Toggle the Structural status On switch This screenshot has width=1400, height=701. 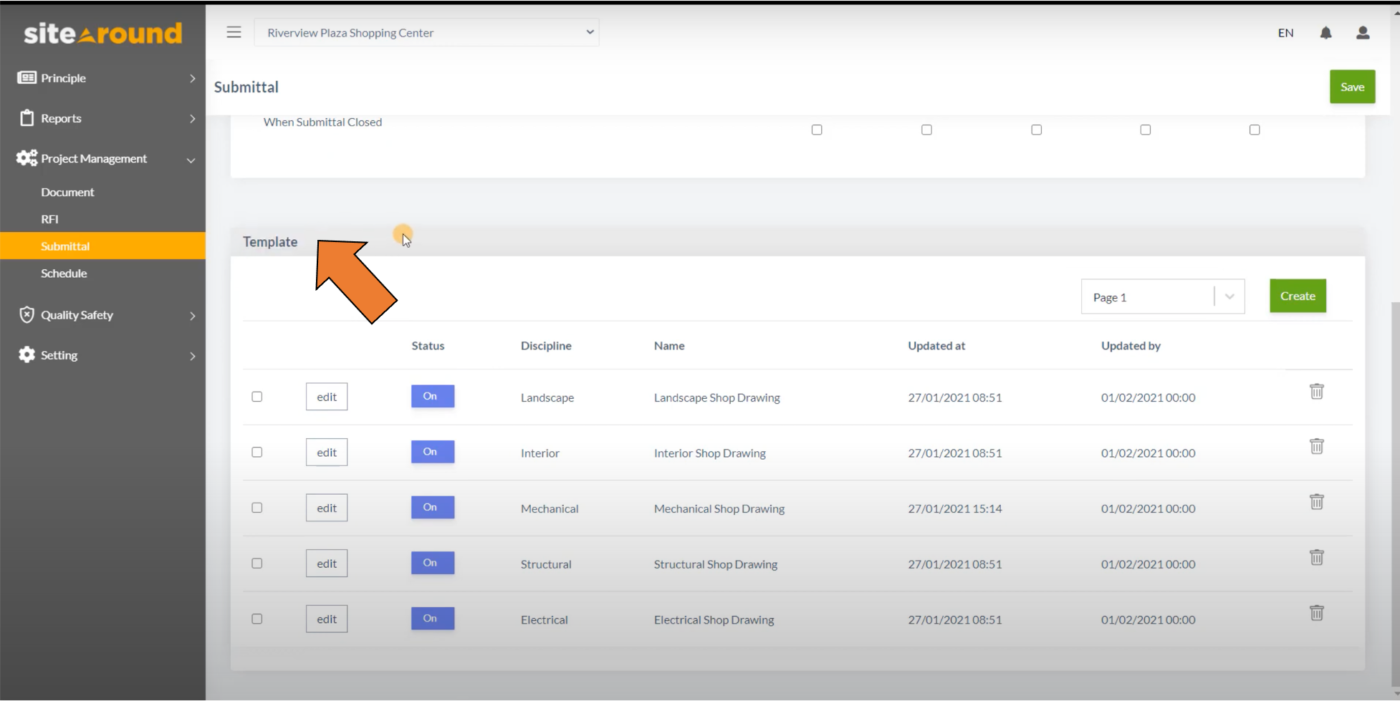[433, 563]
